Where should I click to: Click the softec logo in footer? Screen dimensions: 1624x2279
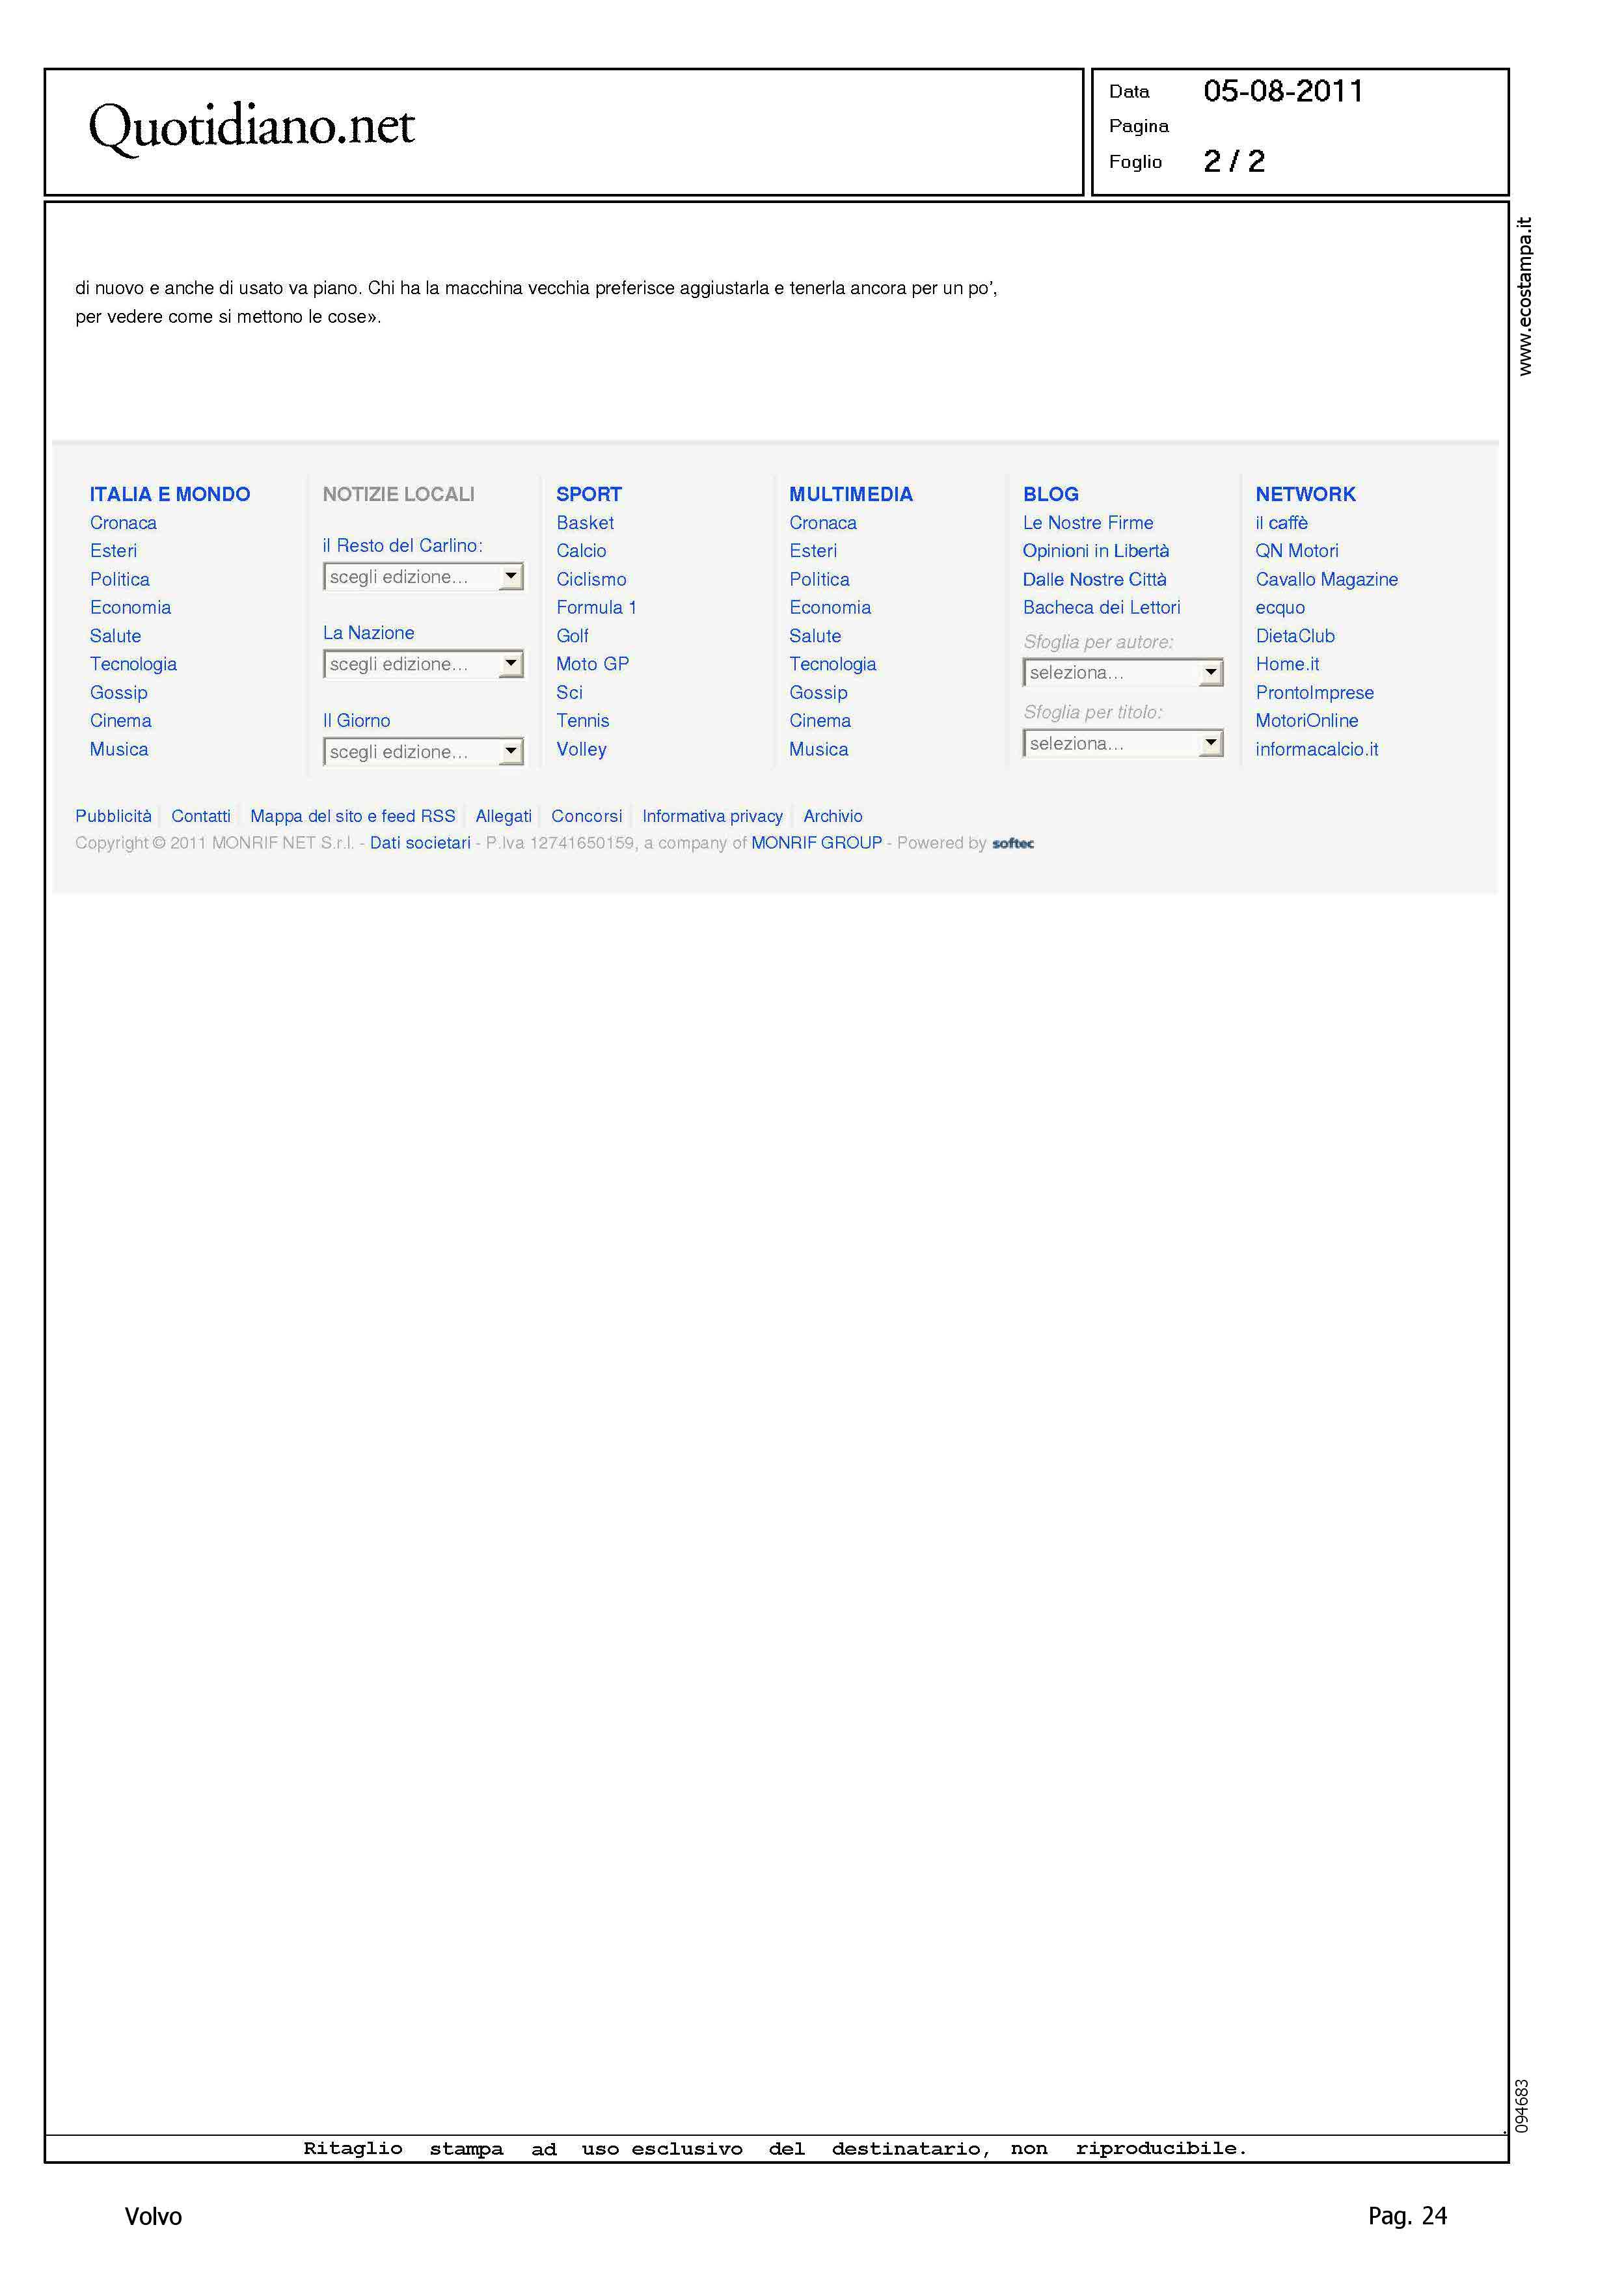click(x=1012, y=843)
